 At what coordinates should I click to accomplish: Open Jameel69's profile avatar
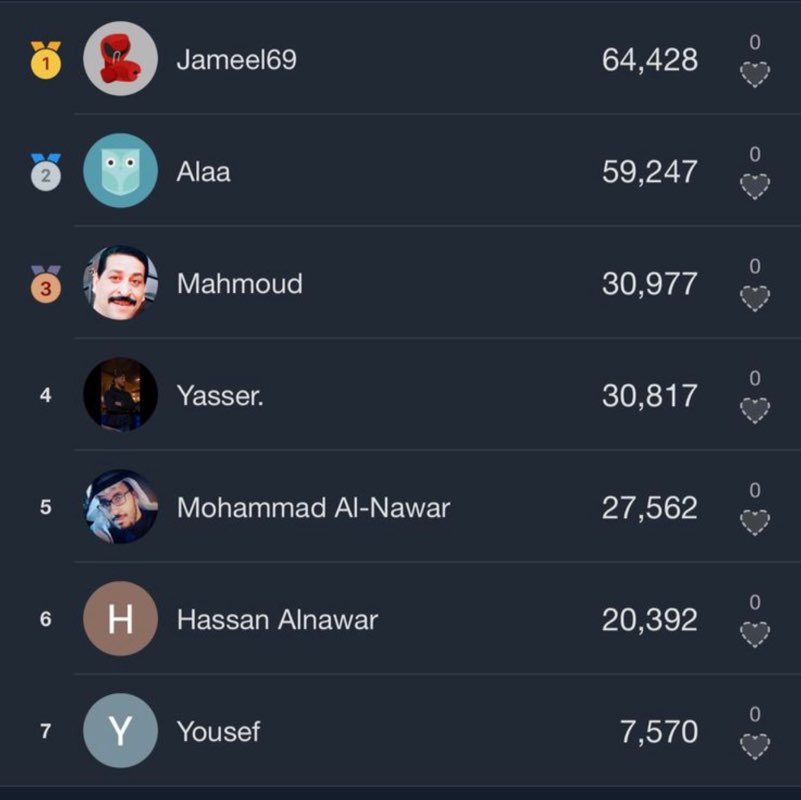120,60
